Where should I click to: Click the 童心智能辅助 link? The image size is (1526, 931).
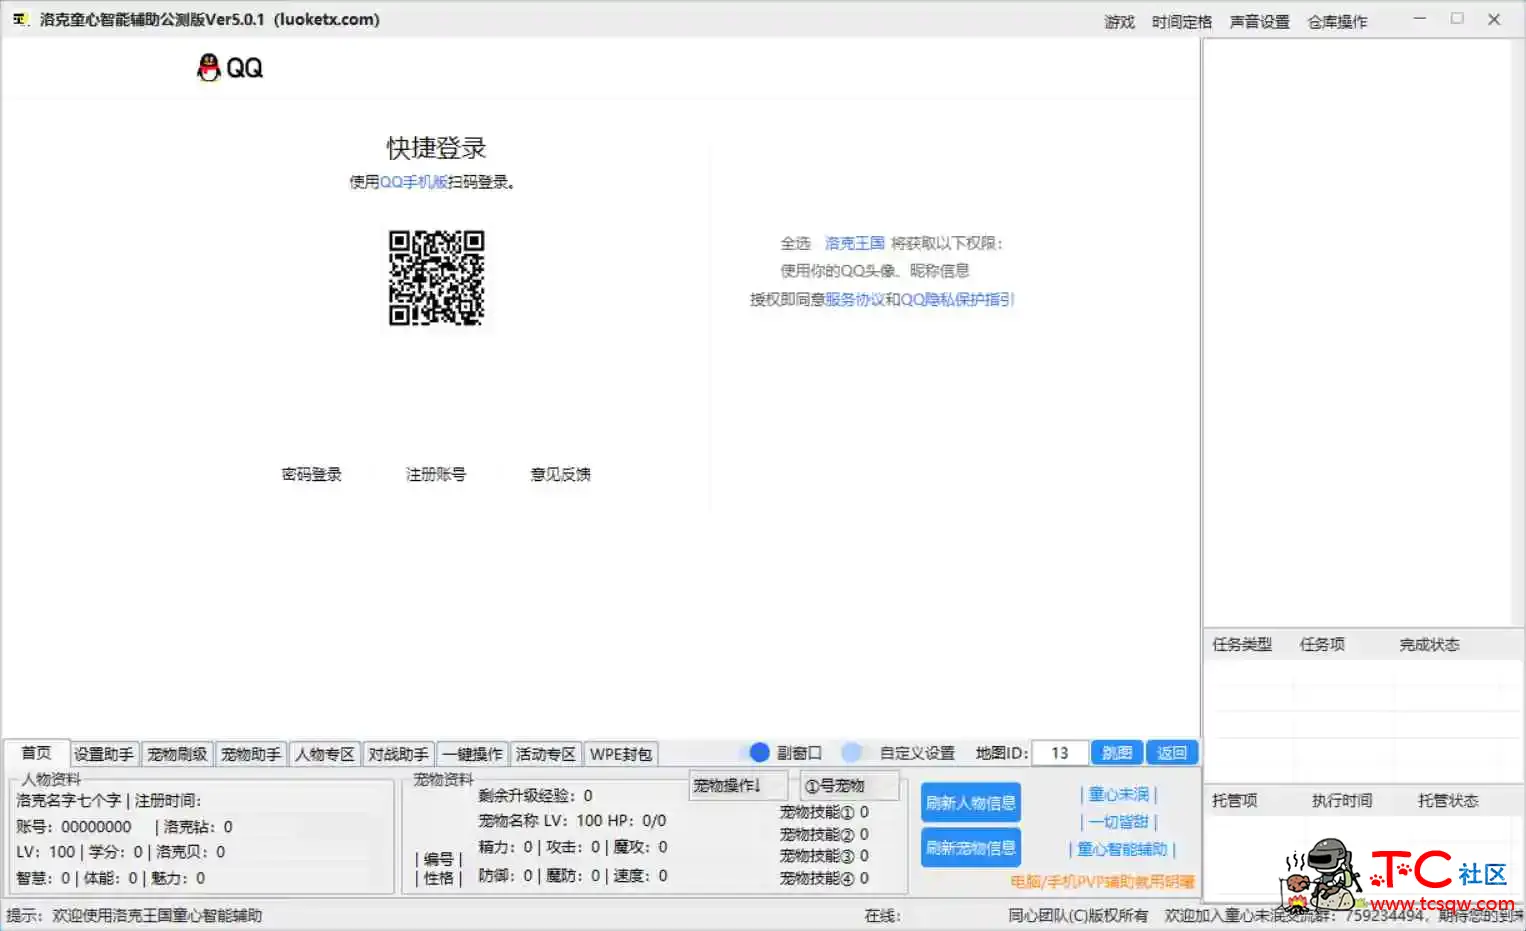pyautogui.click(x=1122, y=849)
